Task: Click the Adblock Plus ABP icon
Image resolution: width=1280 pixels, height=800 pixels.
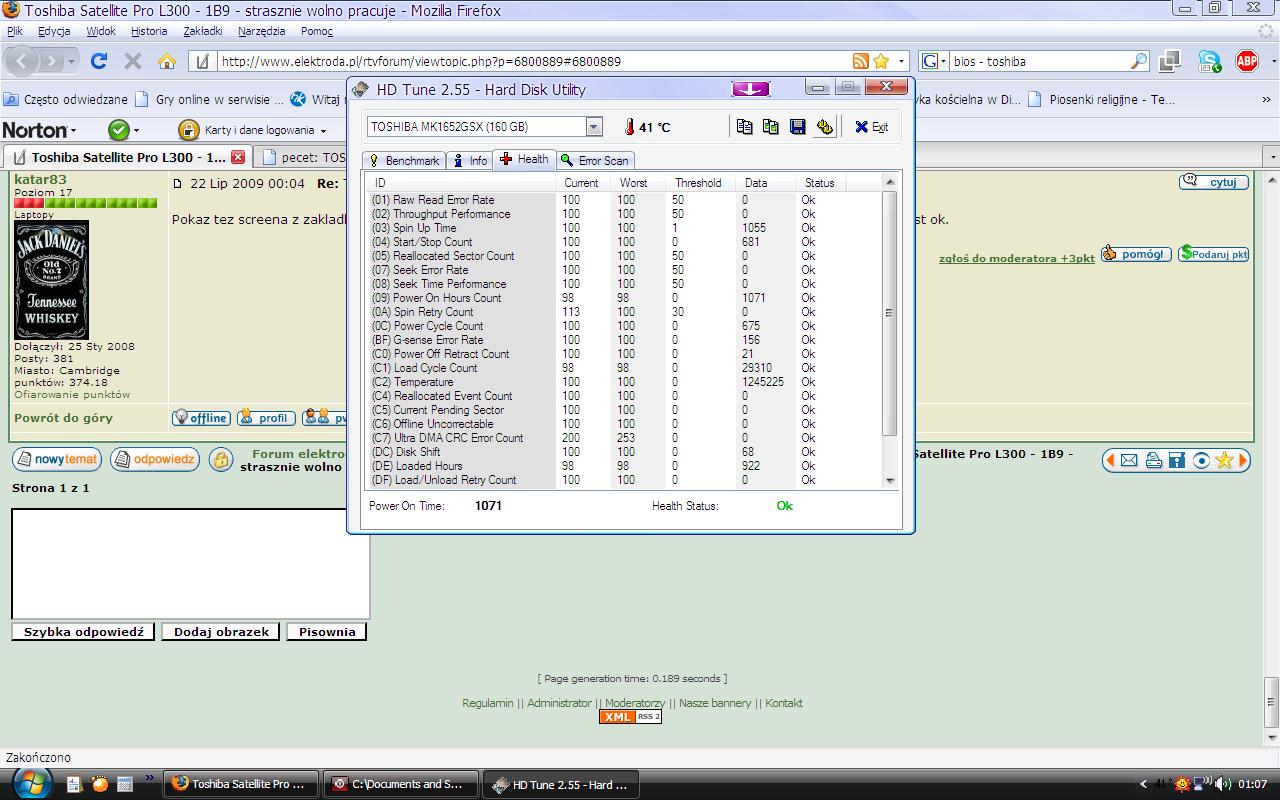Action: [x=1247, y=61]
